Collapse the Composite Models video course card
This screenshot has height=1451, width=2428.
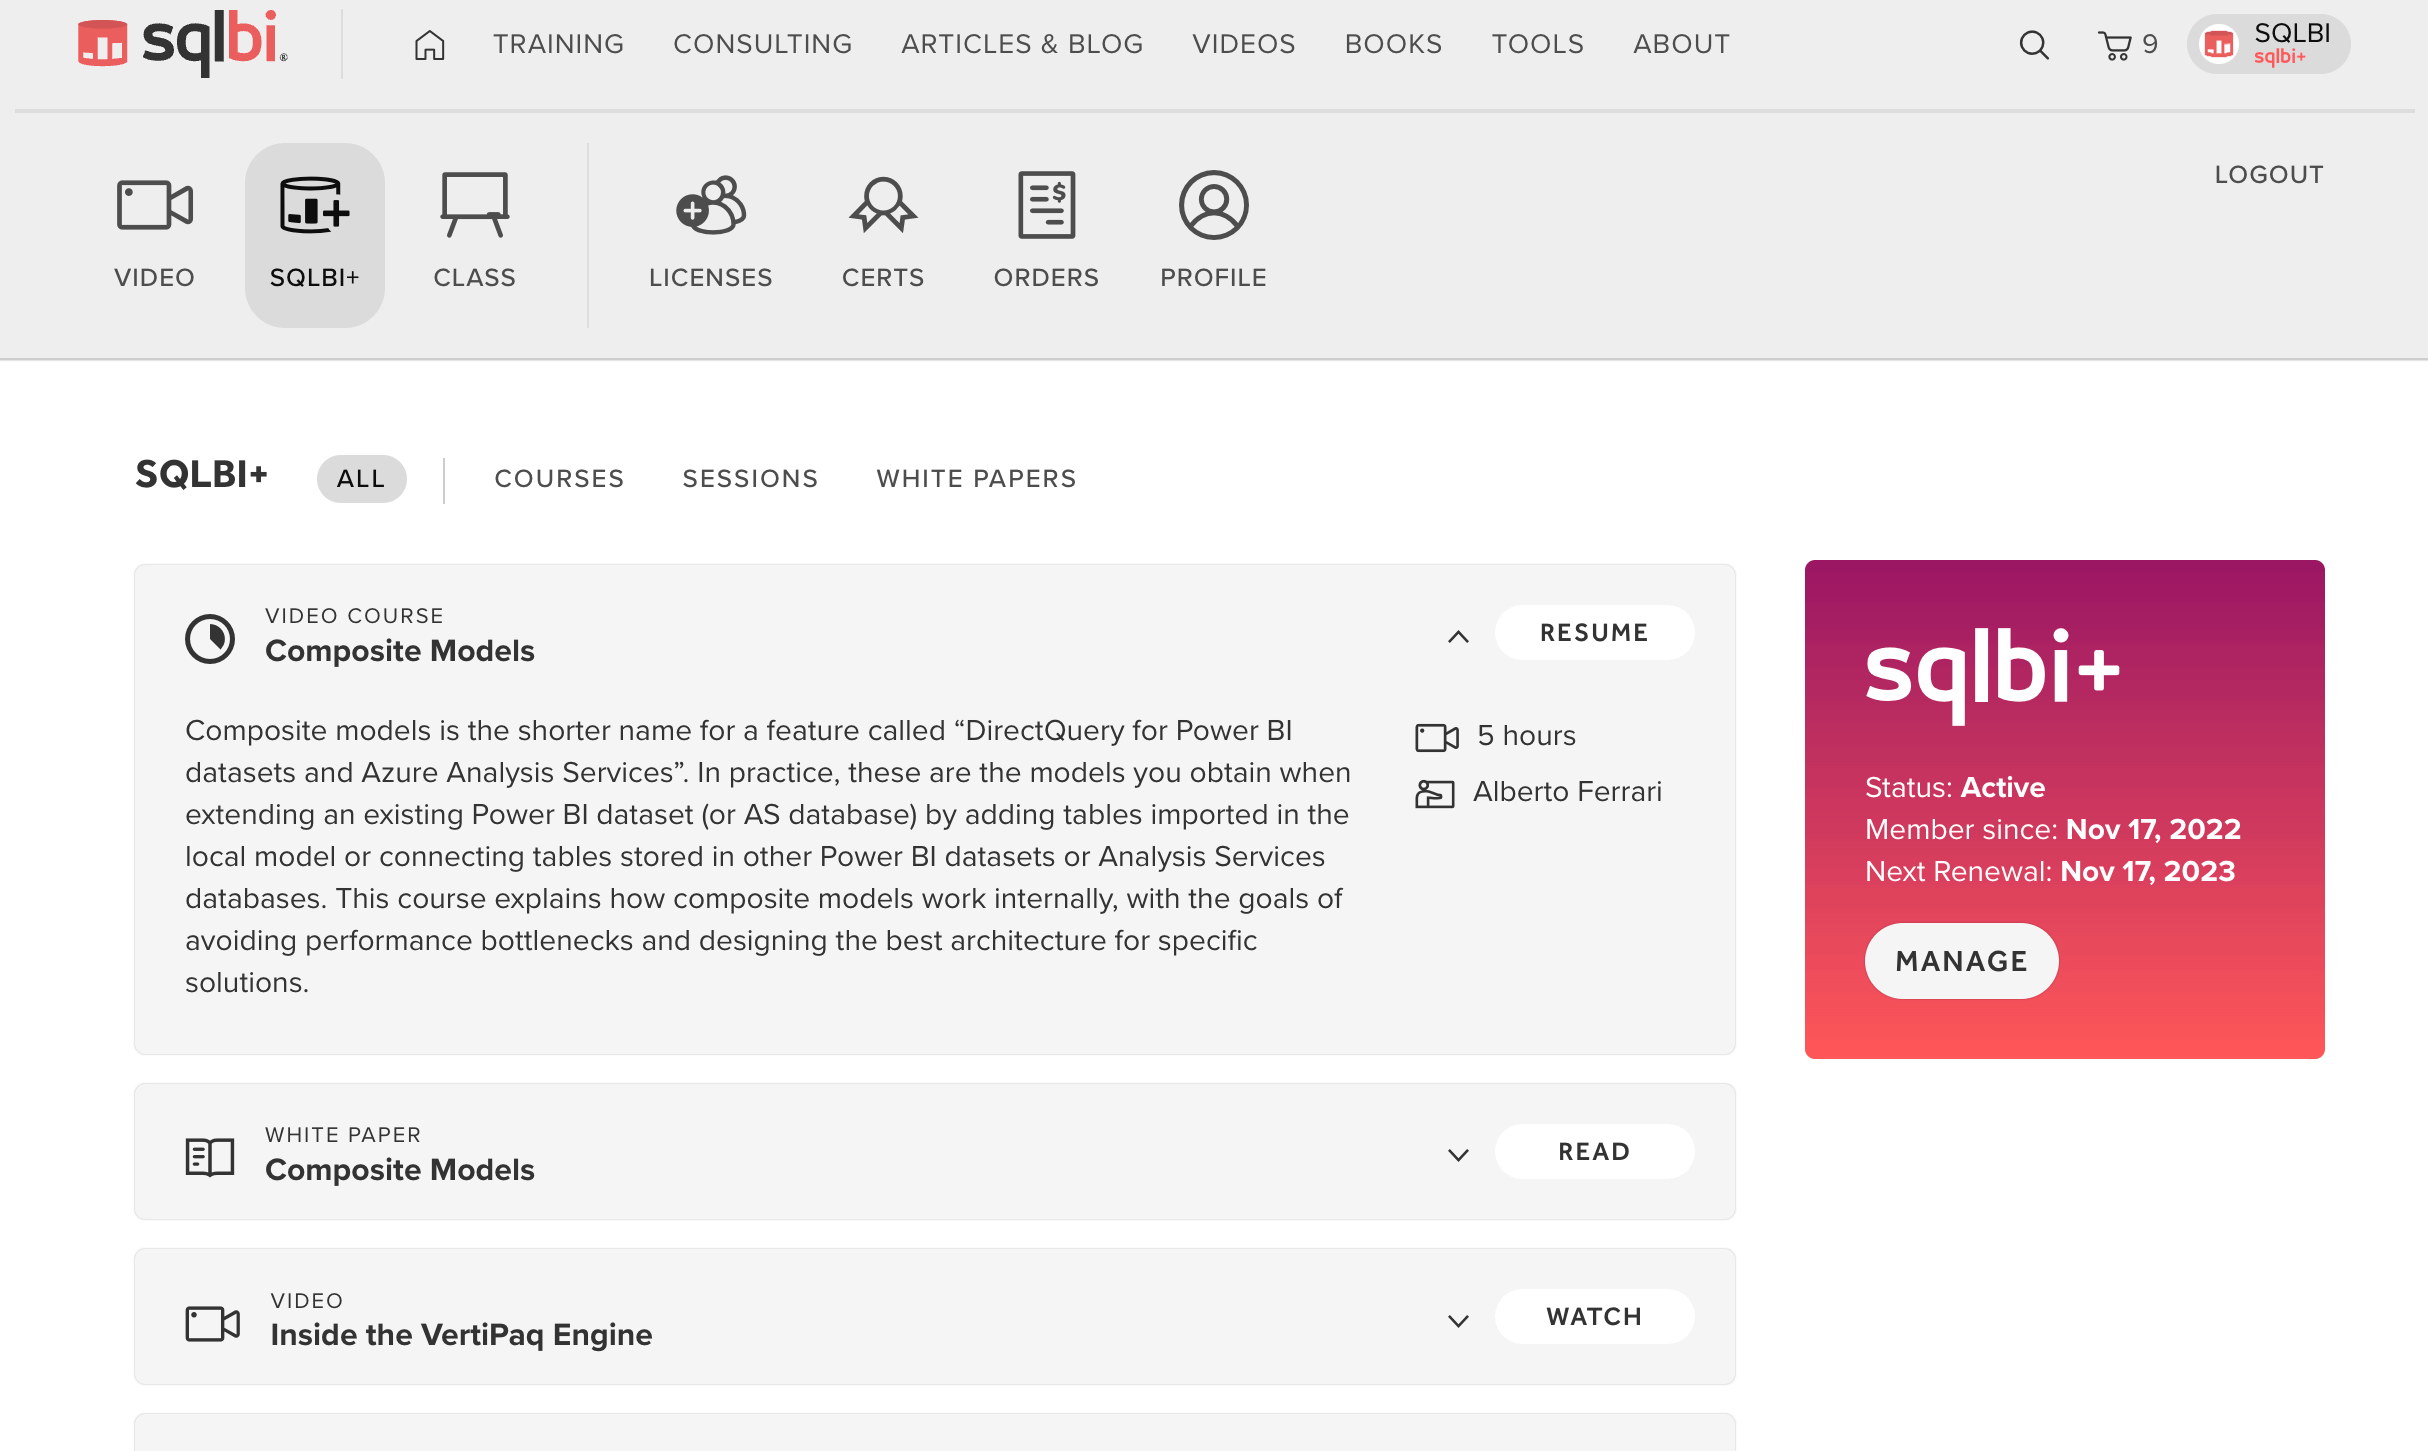pos(1459,636)
